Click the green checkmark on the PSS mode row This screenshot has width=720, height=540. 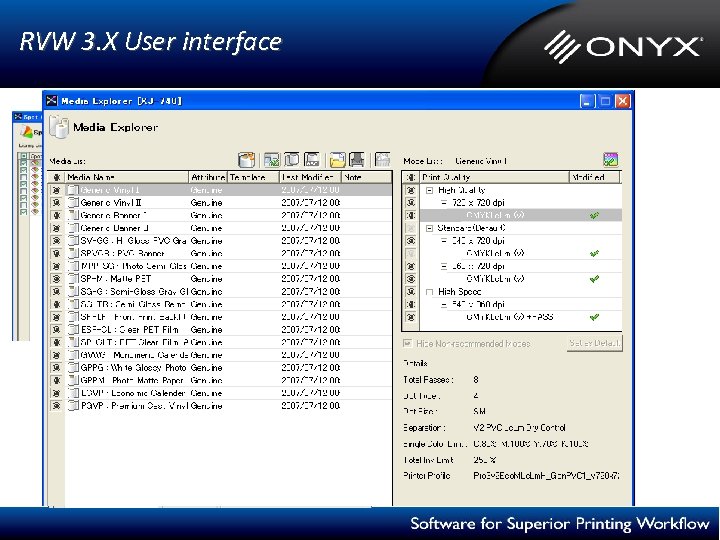click(594, 317)
